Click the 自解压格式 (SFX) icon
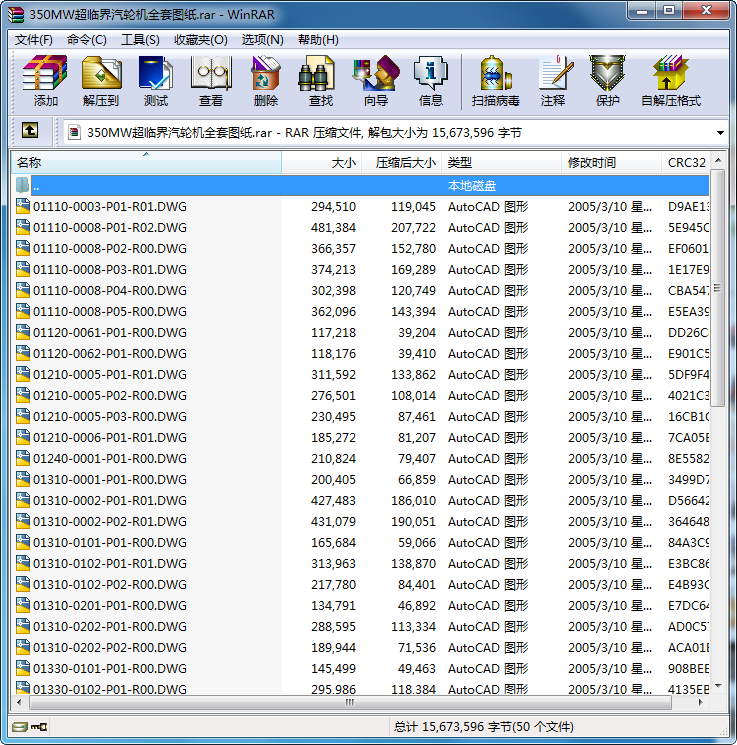The image size is (737, 745). 670,81
